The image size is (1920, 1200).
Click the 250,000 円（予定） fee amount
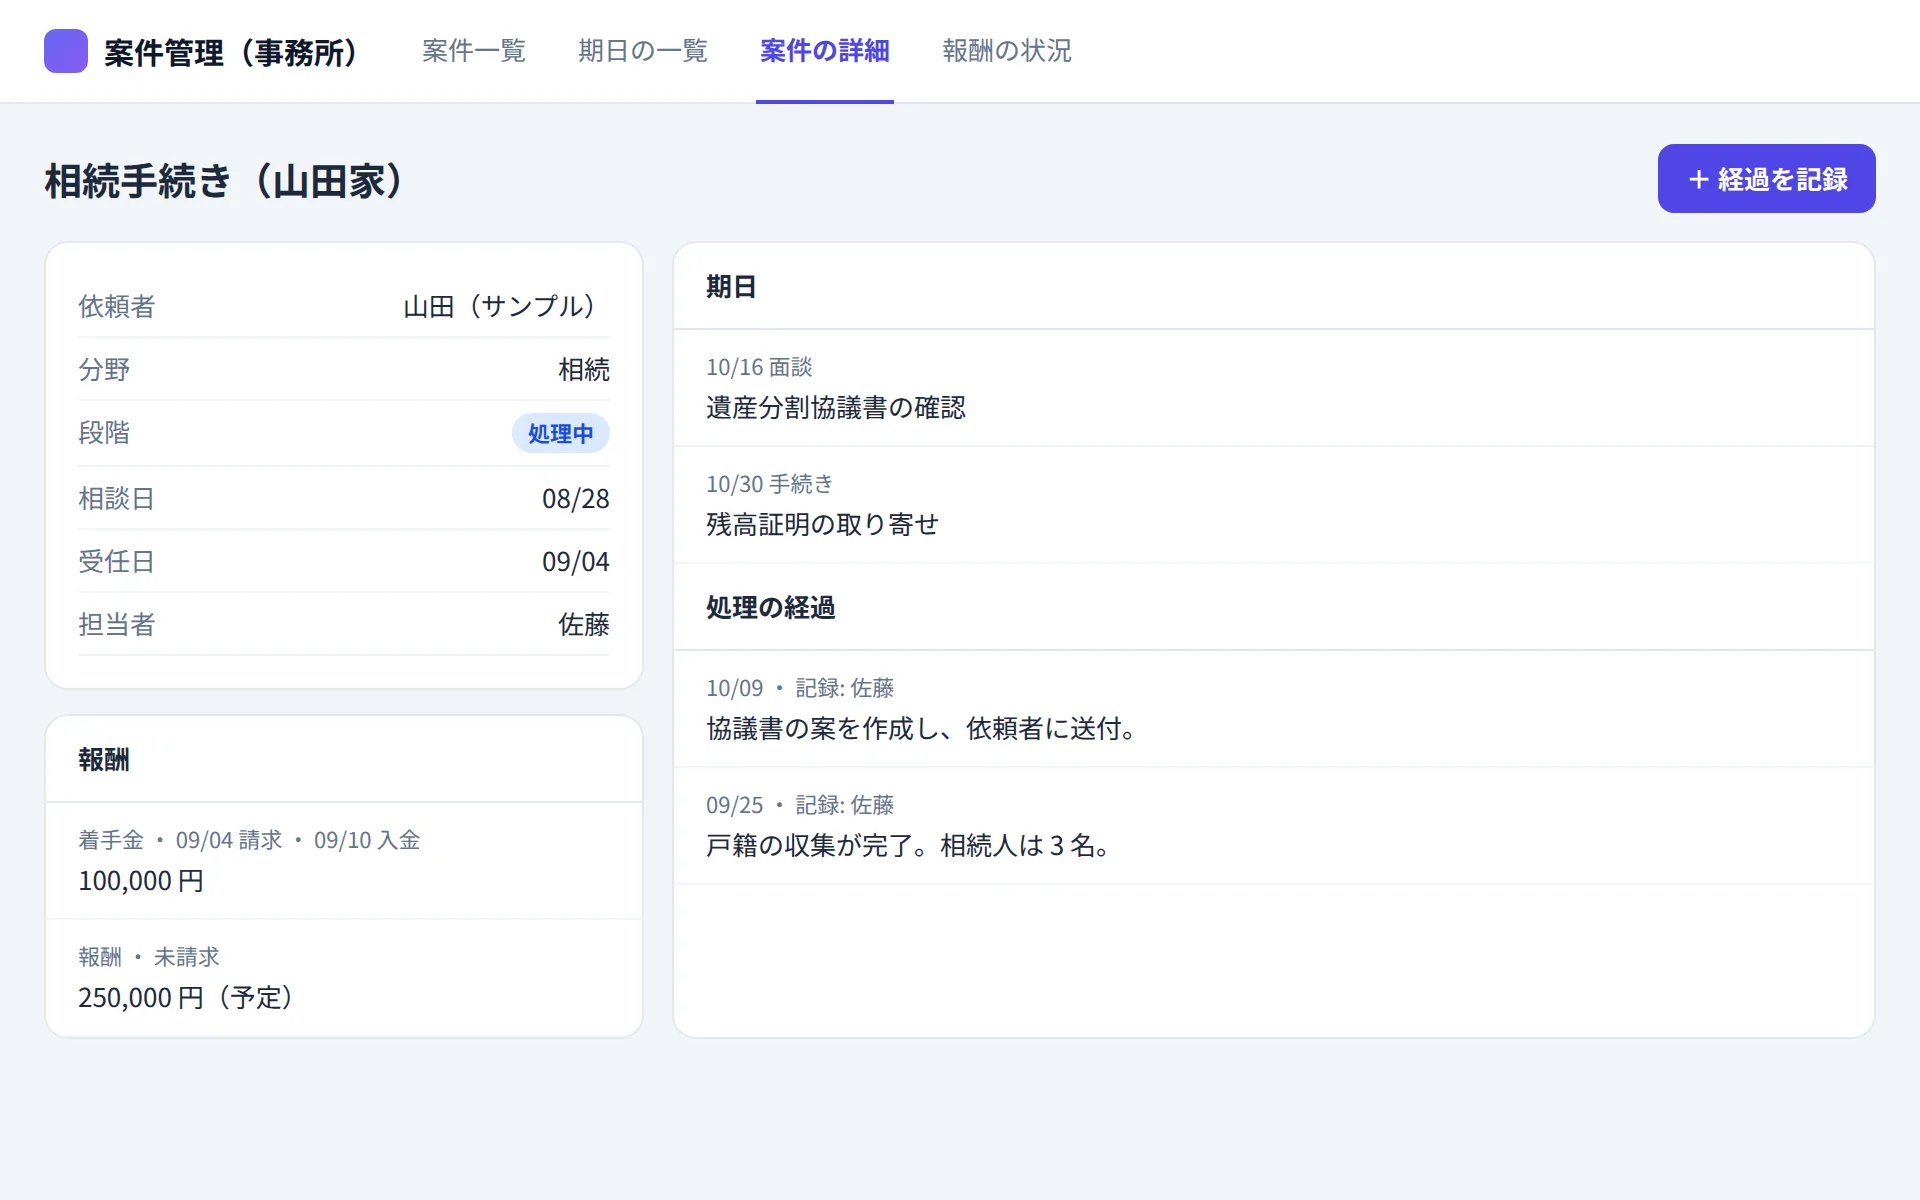(x=187, y=998)
